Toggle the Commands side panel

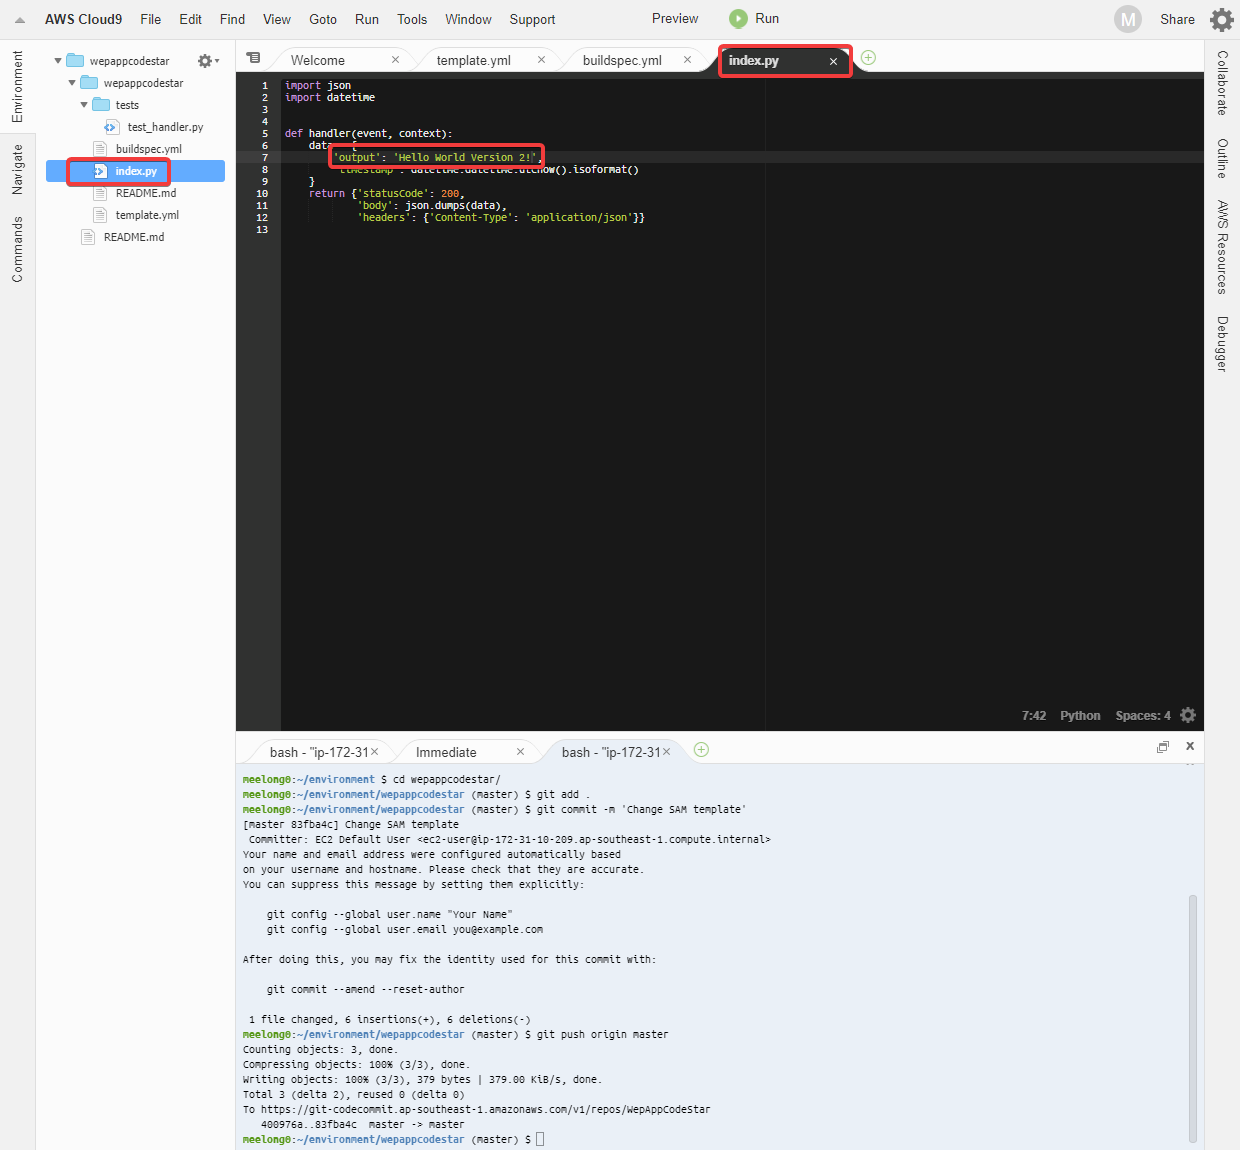coord(17,250)
